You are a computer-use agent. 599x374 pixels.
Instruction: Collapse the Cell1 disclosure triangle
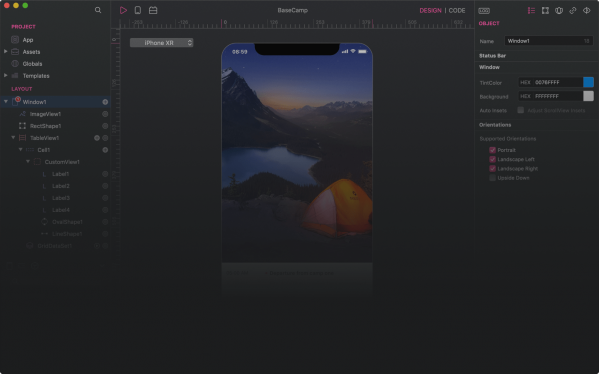(x=21, y=149)
